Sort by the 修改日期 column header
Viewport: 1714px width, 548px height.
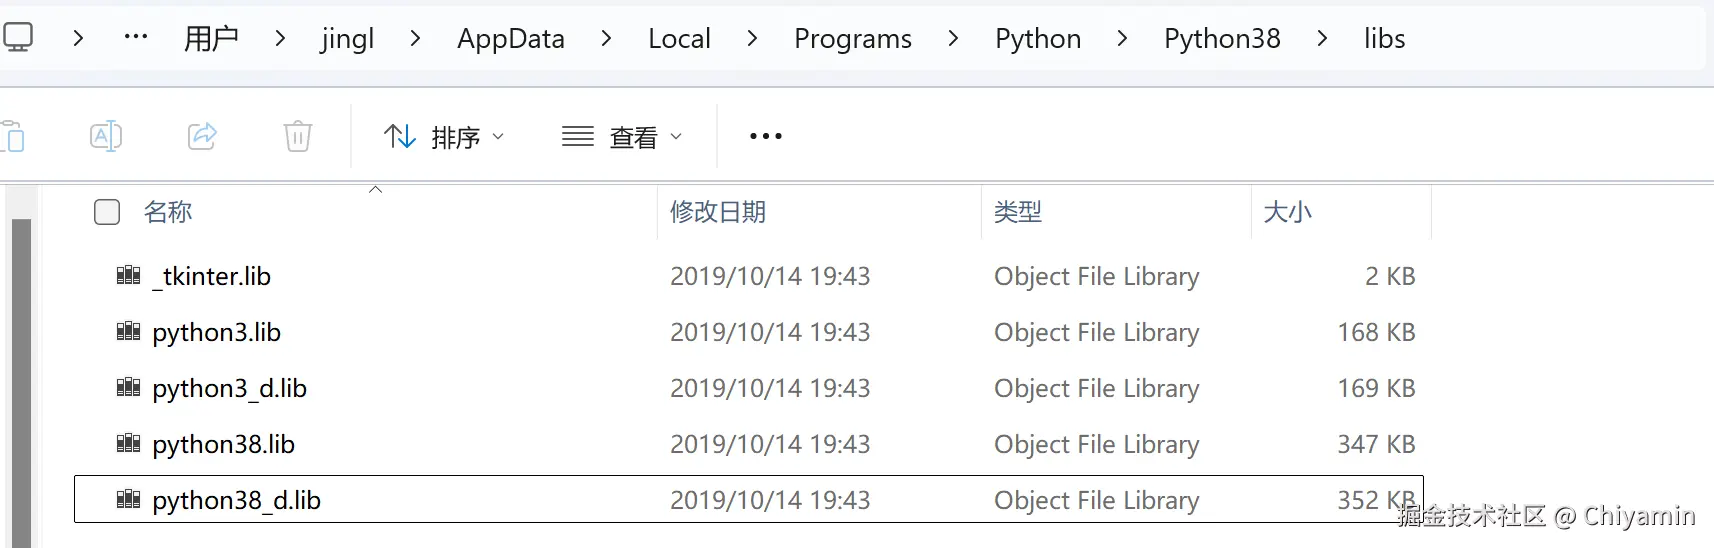pyautogui.click(x=718, y=212)
